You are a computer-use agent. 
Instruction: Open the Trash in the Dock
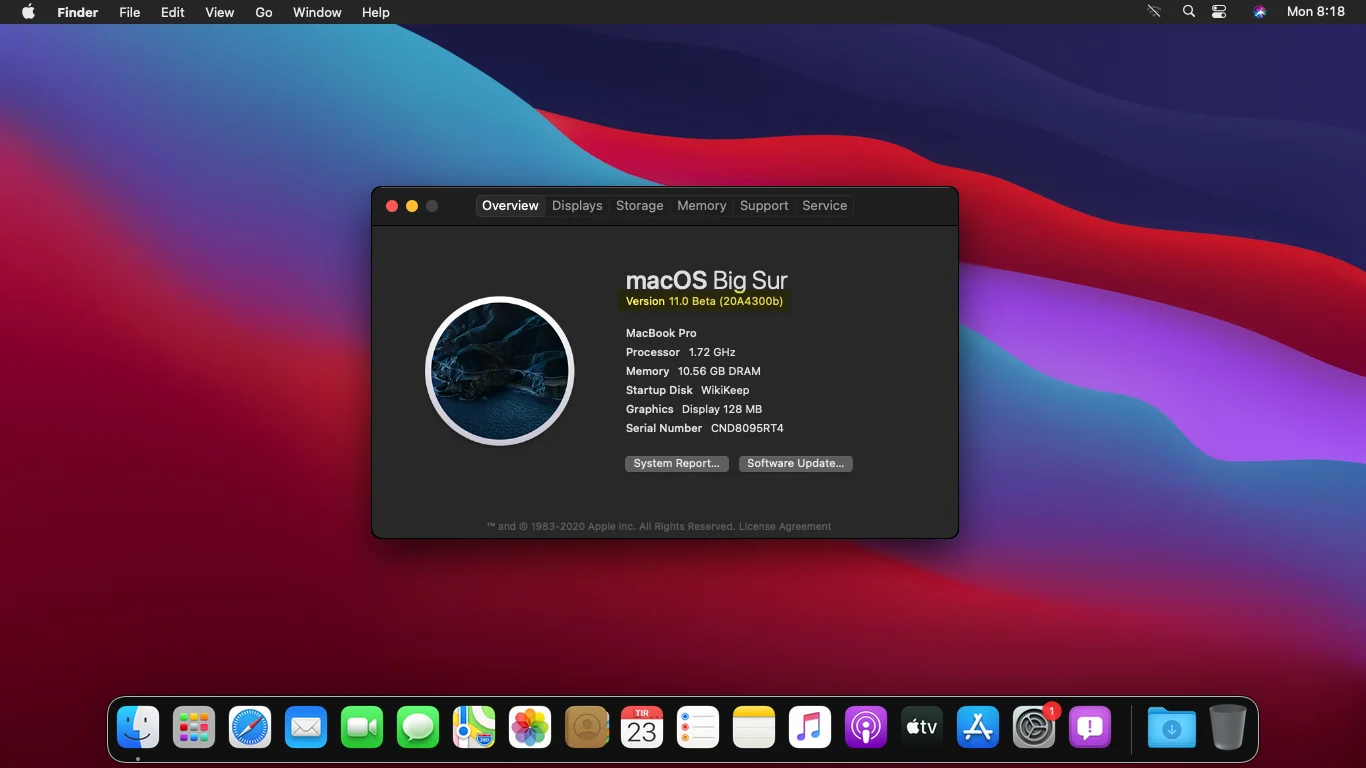(x=1228, y=727)
